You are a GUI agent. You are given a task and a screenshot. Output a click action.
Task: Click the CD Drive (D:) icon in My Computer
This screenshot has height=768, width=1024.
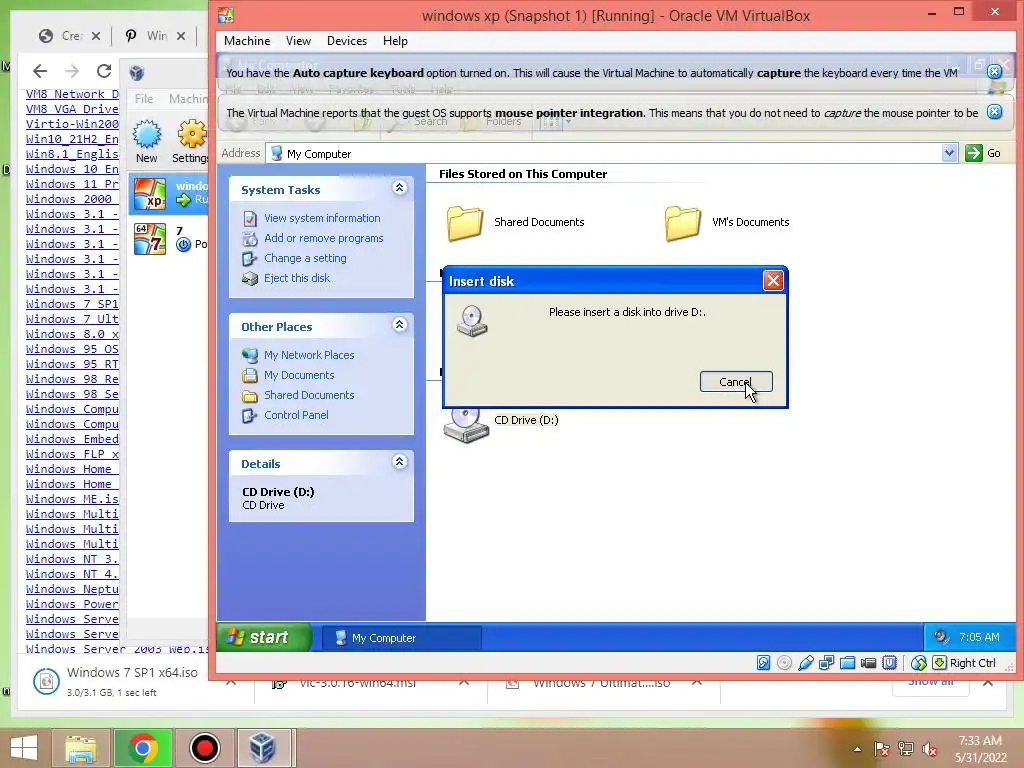point(466,424)
